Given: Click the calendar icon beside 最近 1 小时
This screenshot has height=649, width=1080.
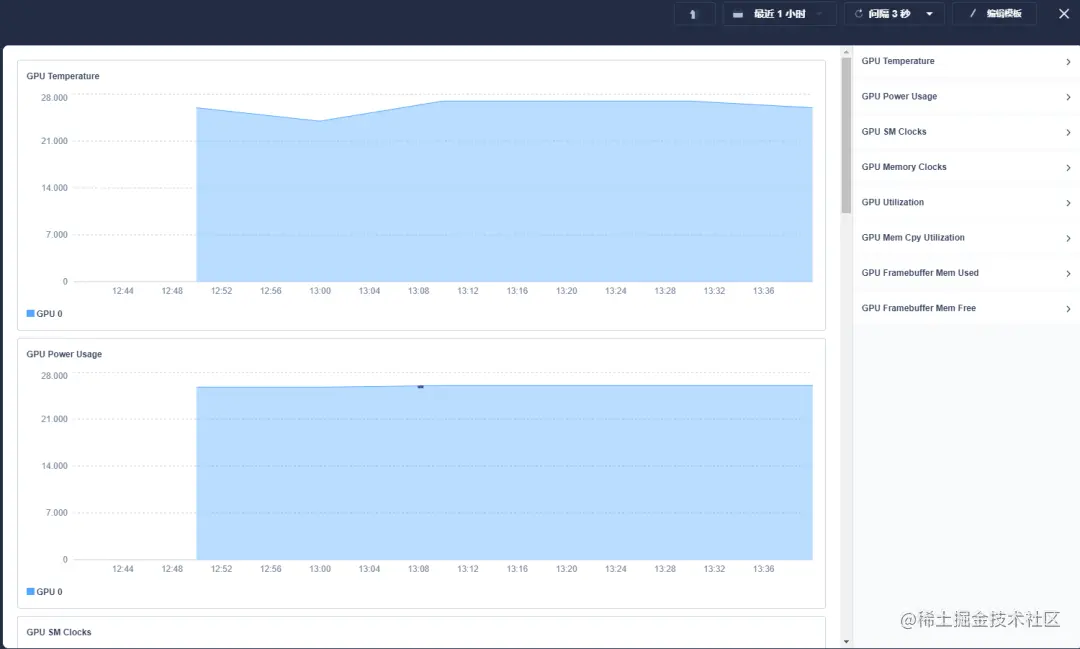Looking at the screenshot, I should 738,14.
